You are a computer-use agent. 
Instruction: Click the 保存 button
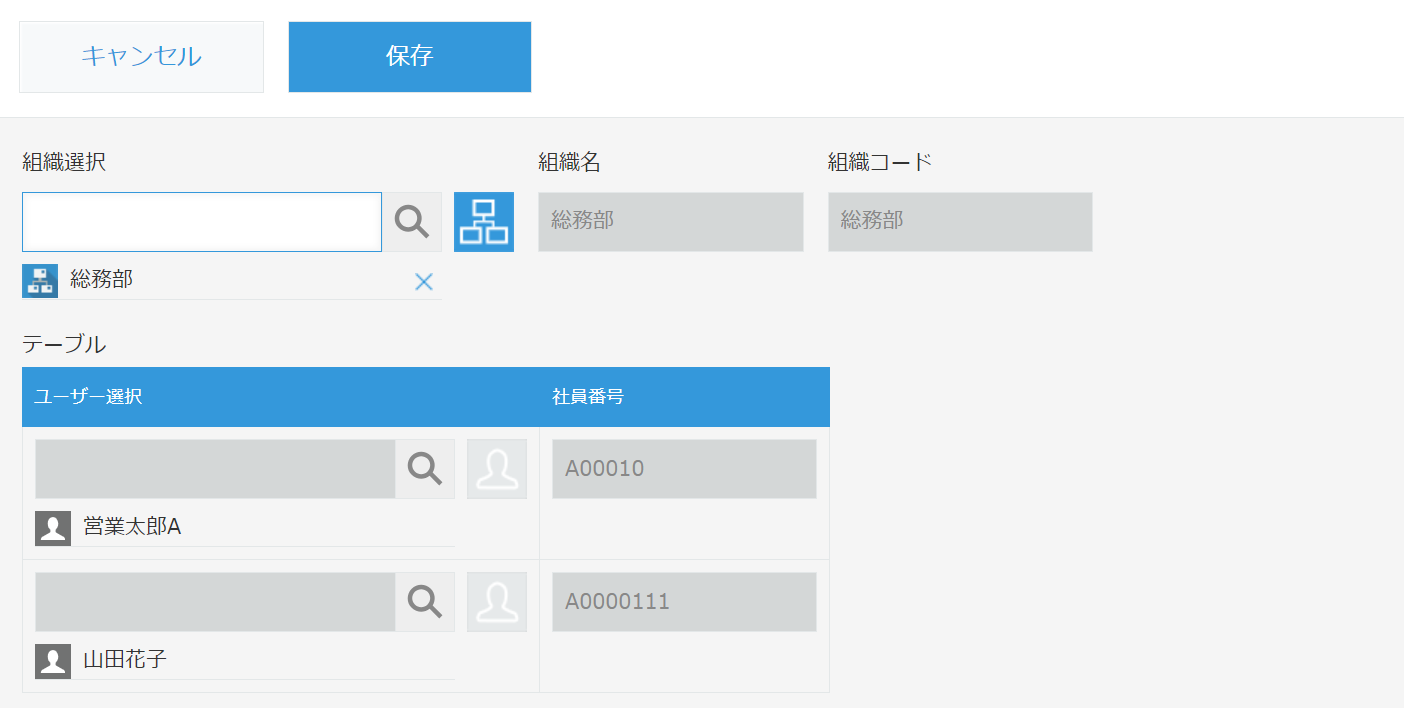(410, 57)
